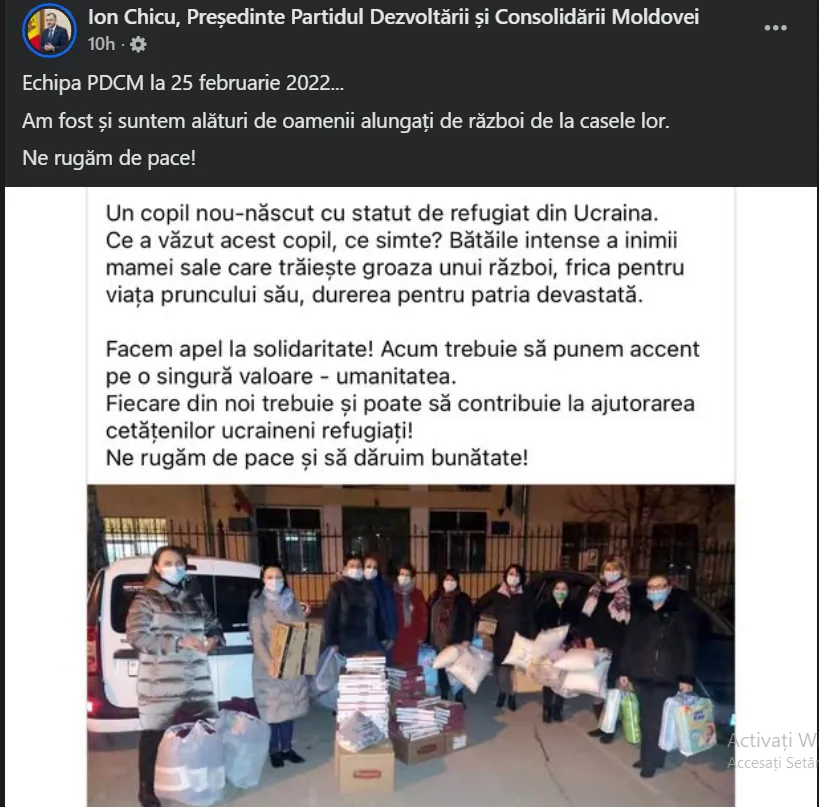This screenshot has height=807, width=819.
Task: Open Ion Chicu's round profile picture
Action: coord(49,31)
